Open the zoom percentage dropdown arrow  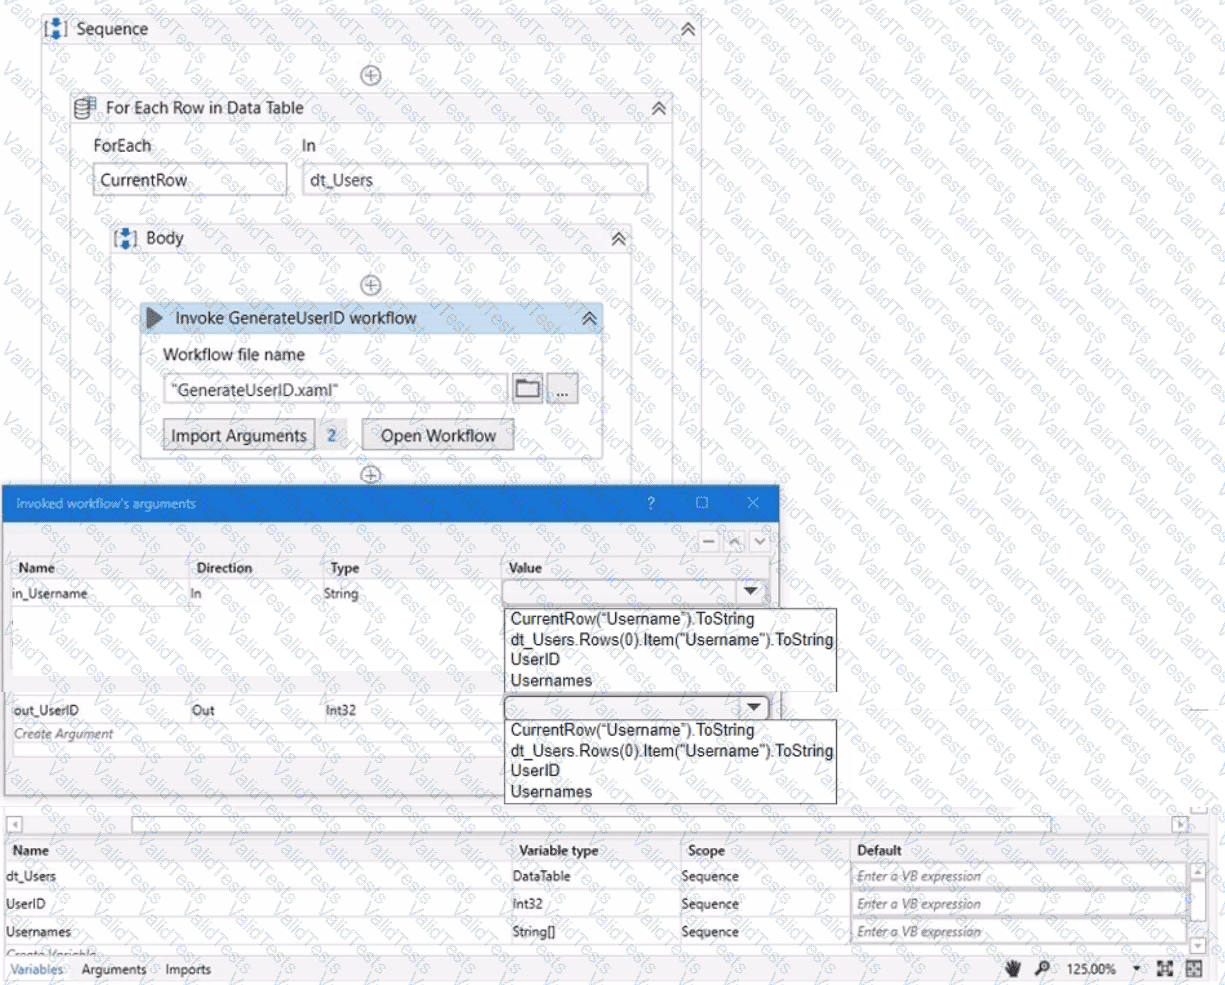point(1136,968)
